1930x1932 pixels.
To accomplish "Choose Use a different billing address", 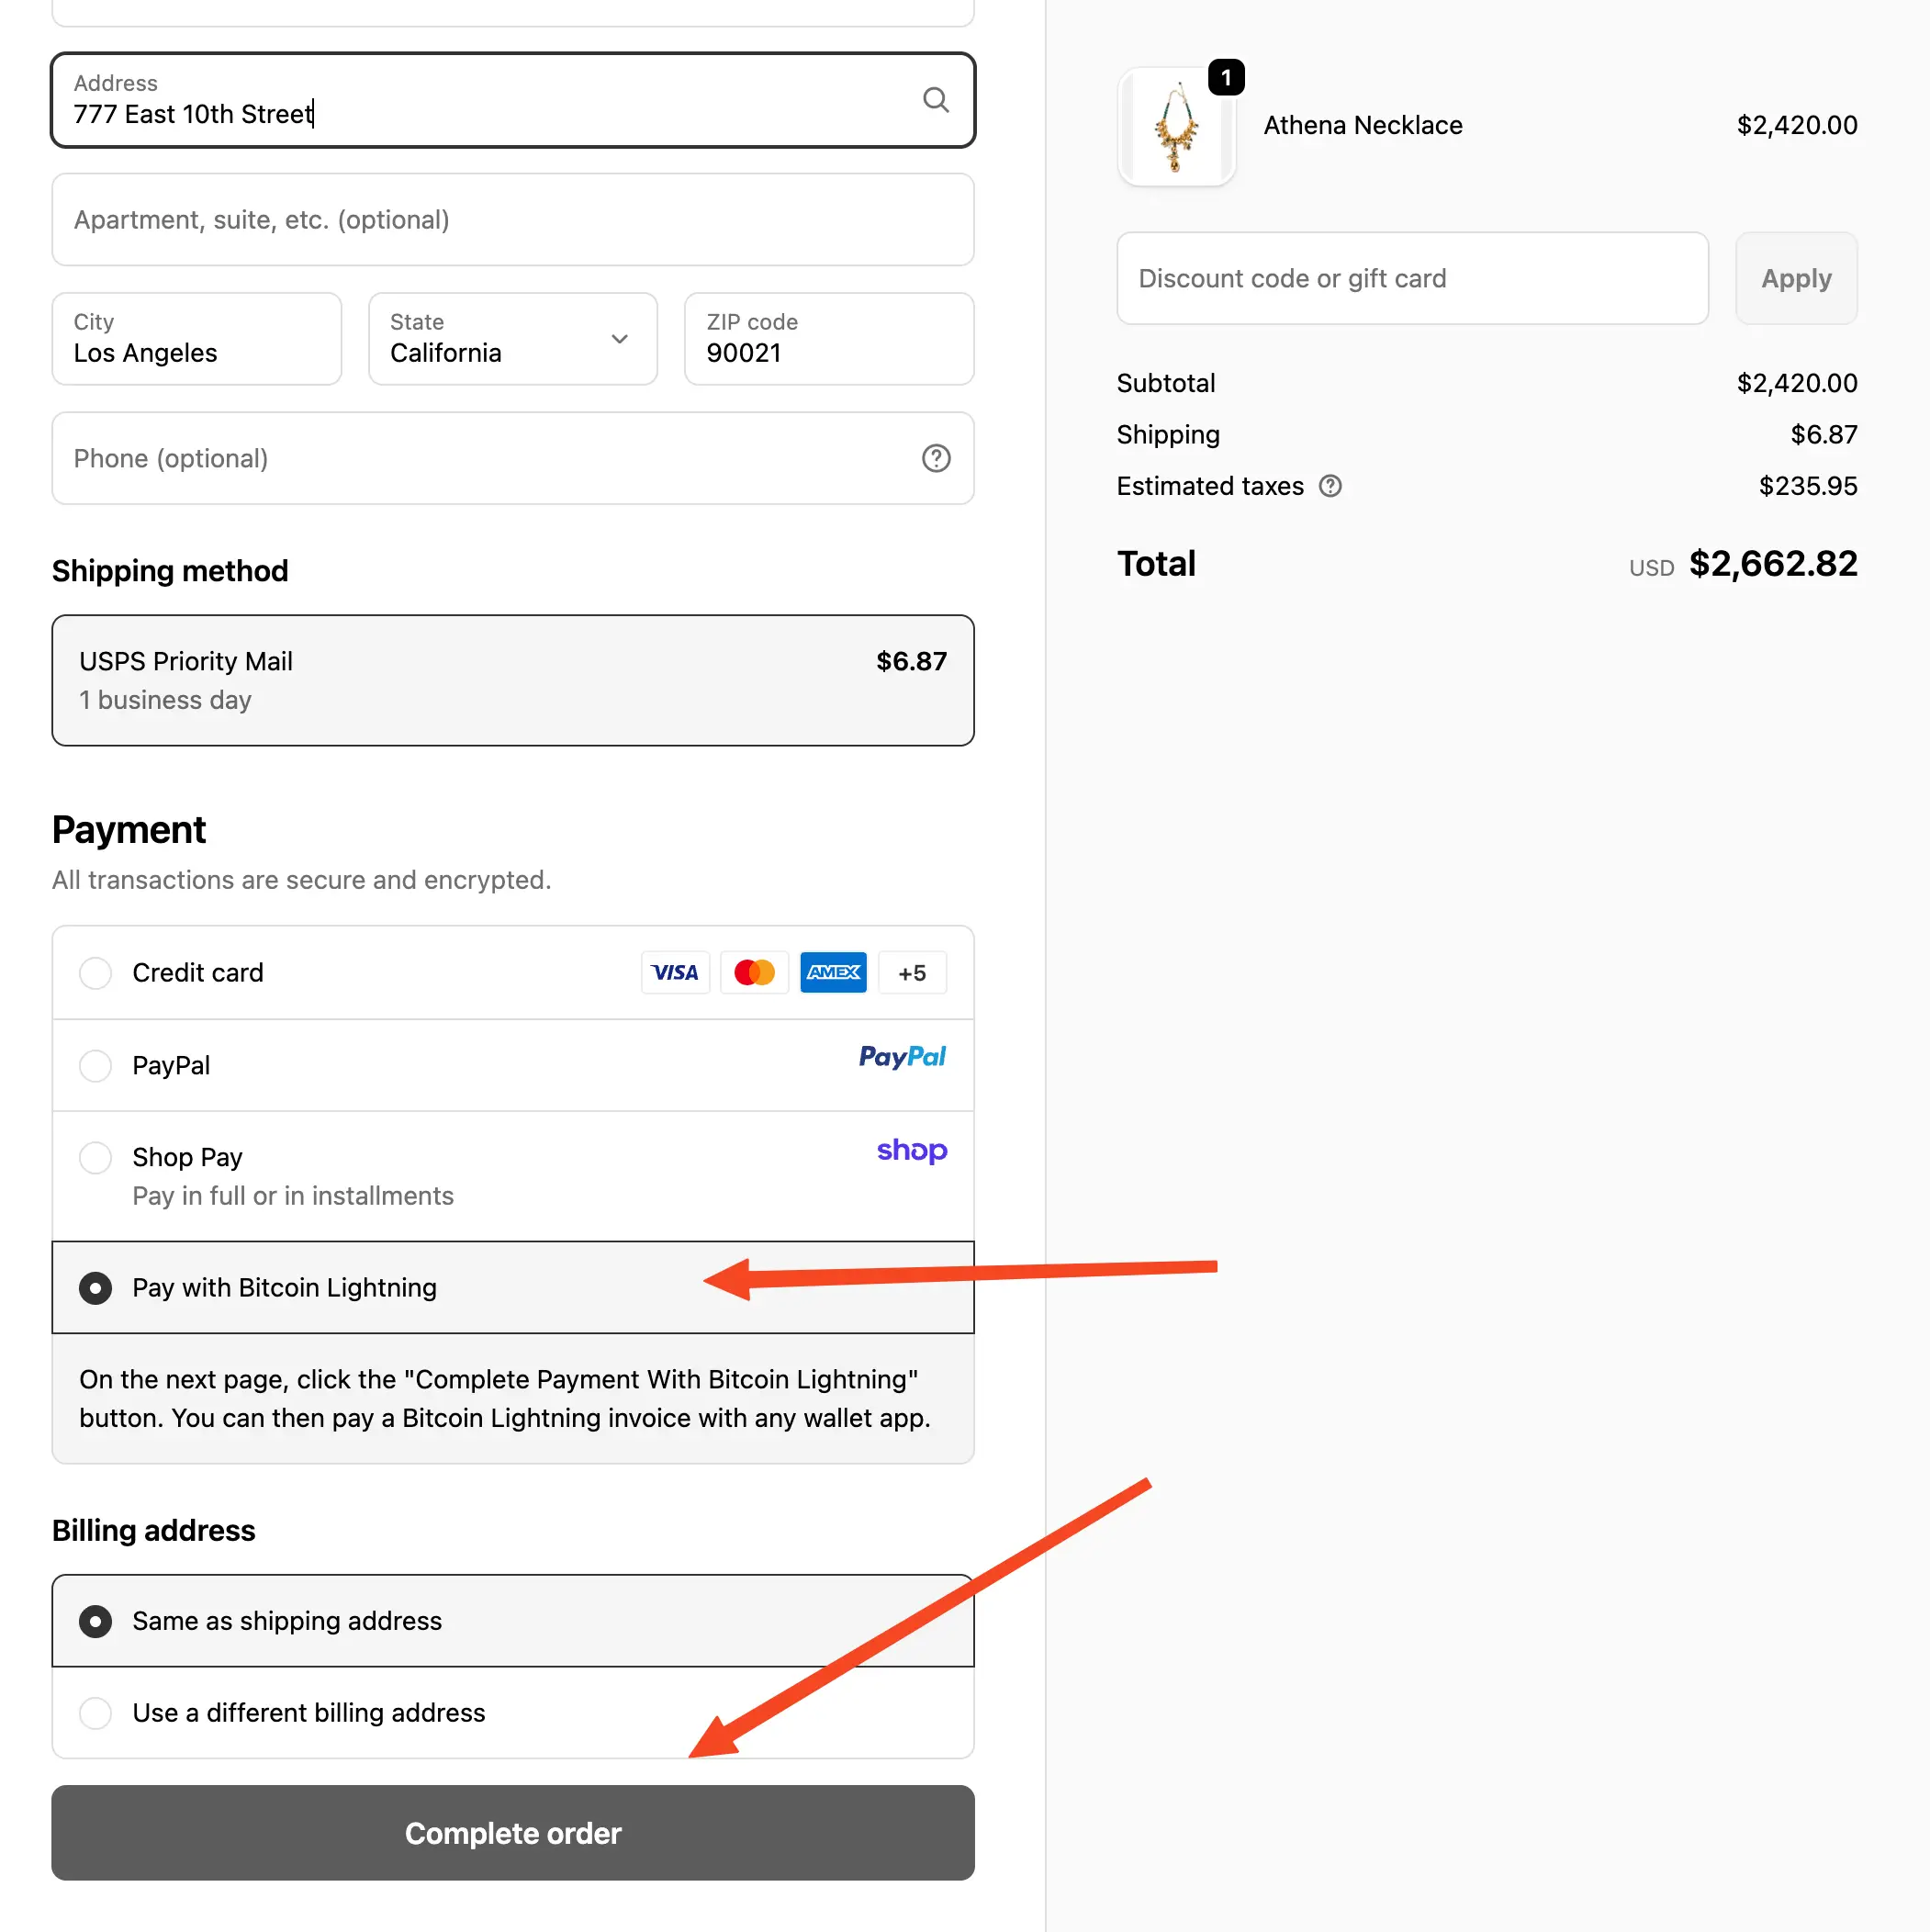I will pyautogui.click(x=95, y=1713).
